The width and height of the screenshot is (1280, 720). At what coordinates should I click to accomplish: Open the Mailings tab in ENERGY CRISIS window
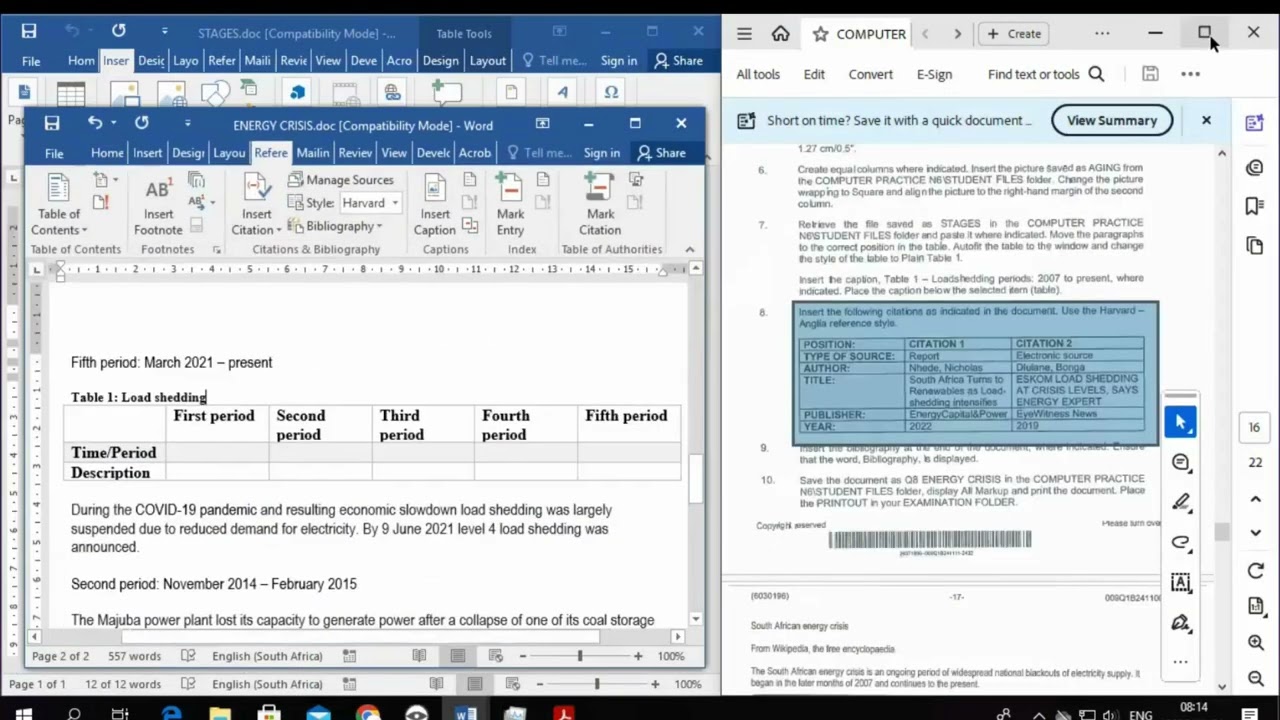[313, 153]
